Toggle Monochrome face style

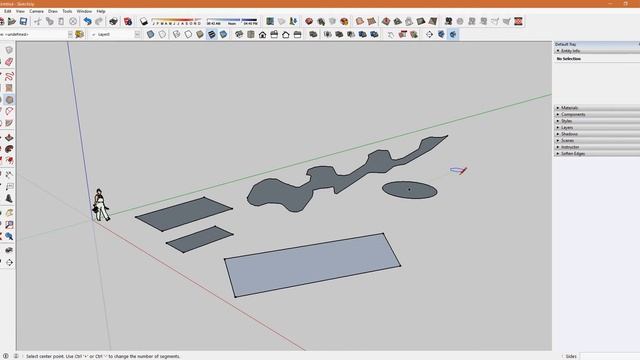point(223,34)
